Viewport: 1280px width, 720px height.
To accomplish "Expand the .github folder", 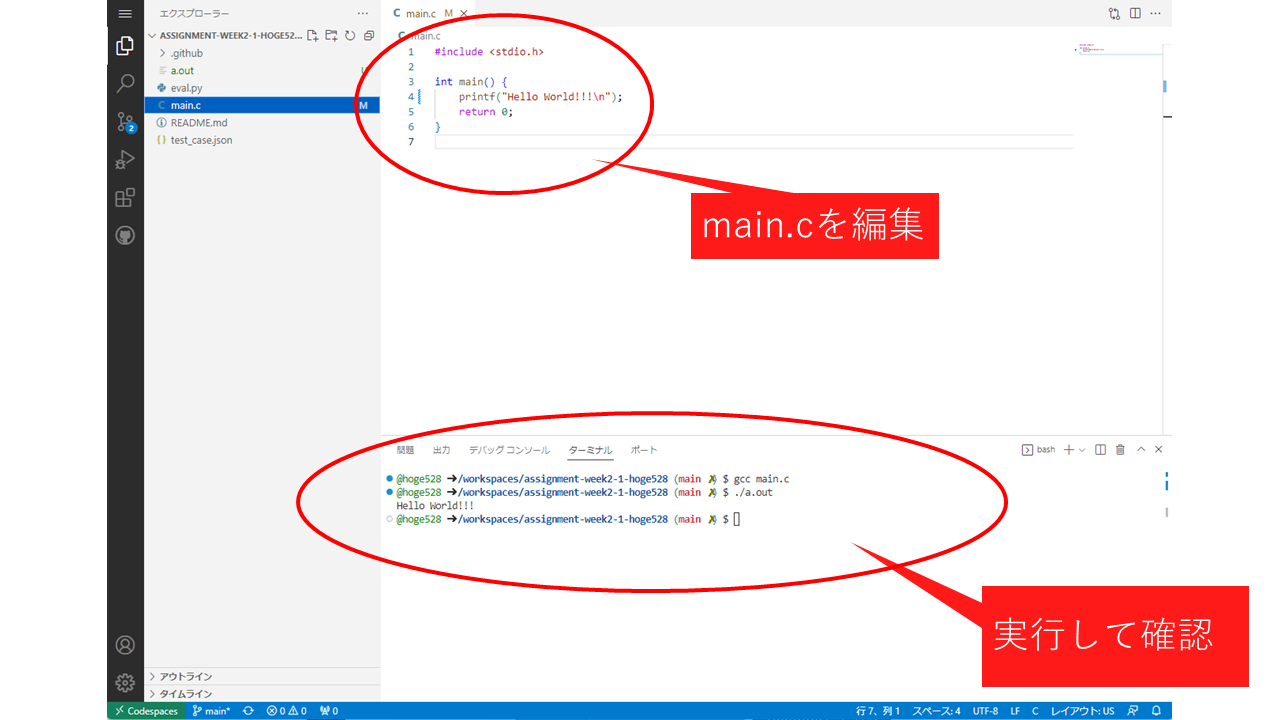I will tap(186, 53).
